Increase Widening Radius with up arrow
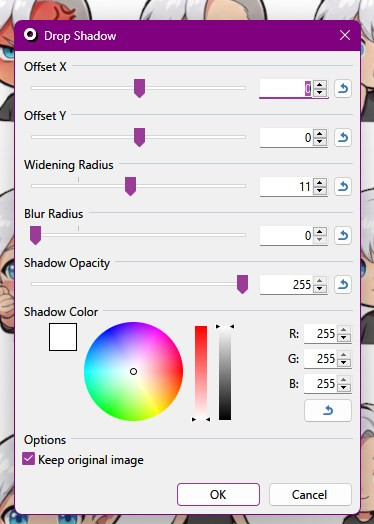 tap(320, 183)
